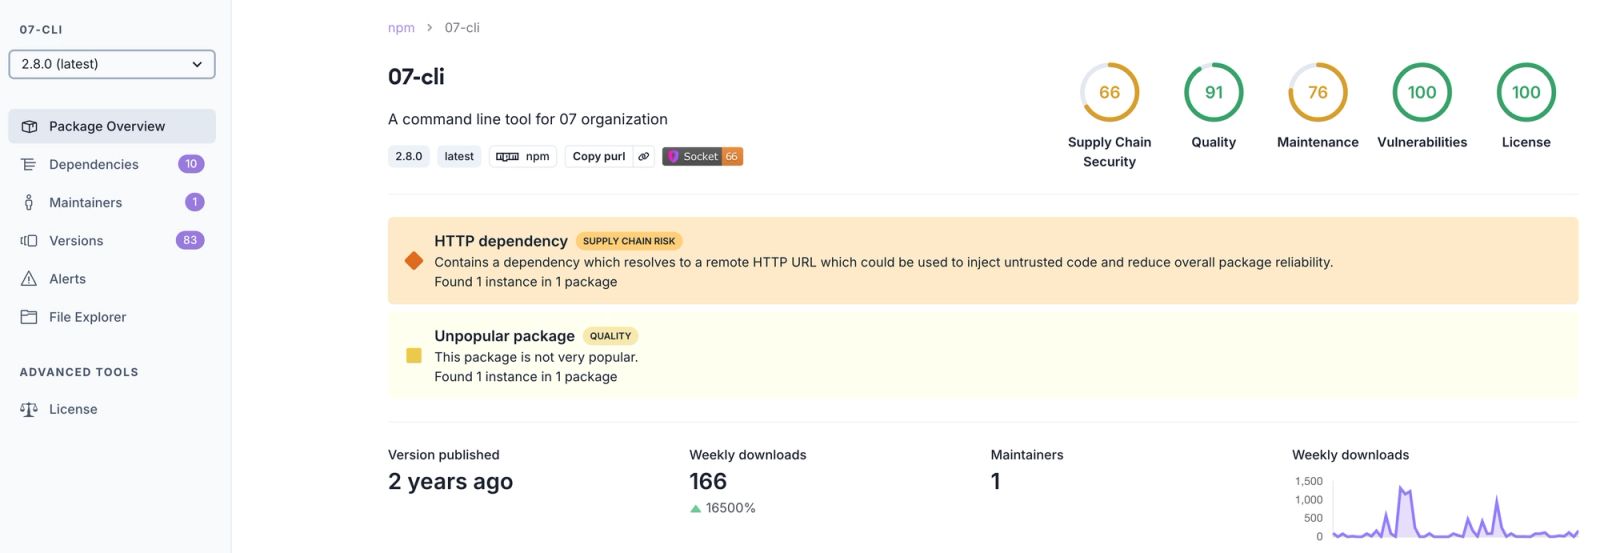
Task: Click the npm breadcrumb link
Action: (x=401, y=28)
